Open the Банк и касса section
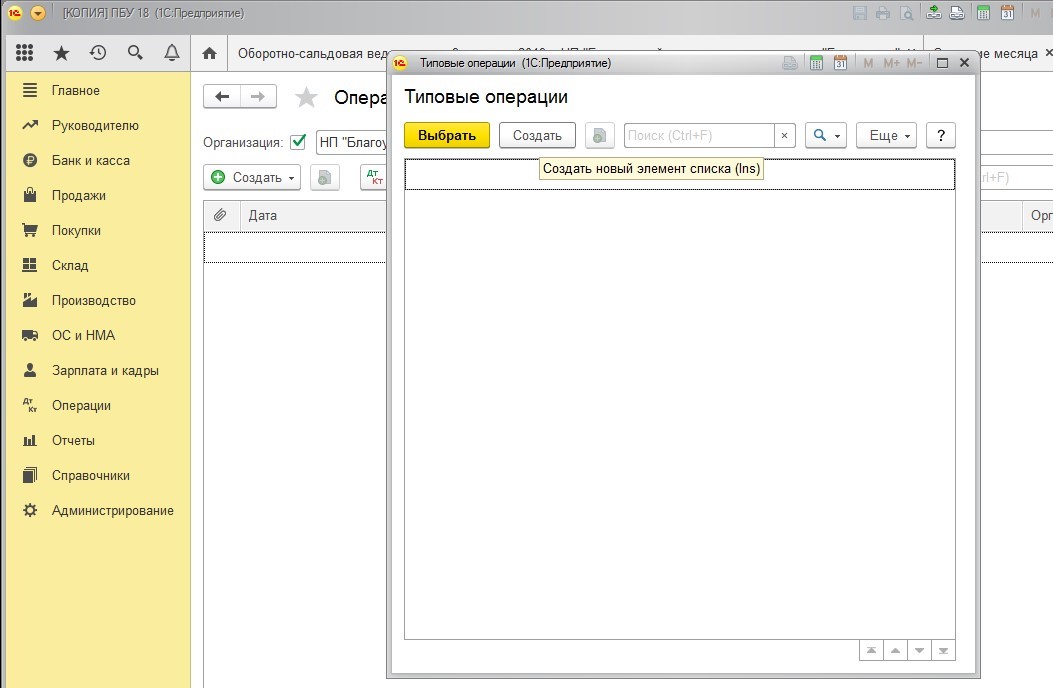This screenshot has height=688, width=1053. (x=90, y=160)
